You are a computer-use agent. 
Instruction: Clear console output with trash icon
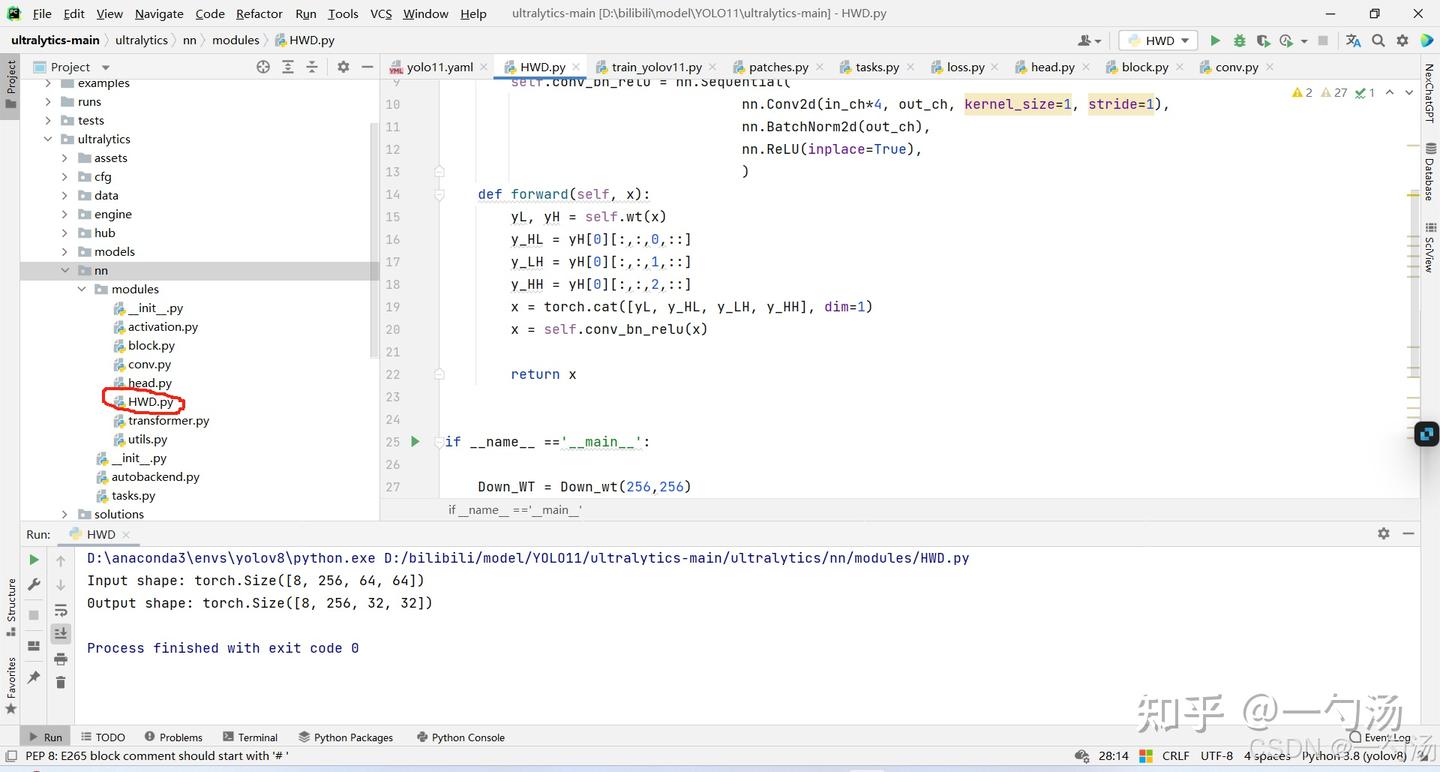pyautogui.click(x=61, y=682)
